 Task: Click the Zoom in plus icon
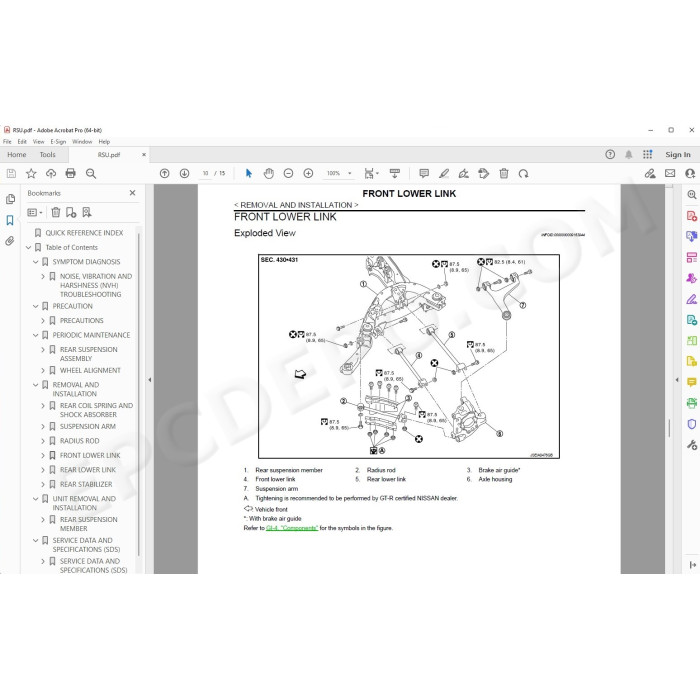coord(308,173)
